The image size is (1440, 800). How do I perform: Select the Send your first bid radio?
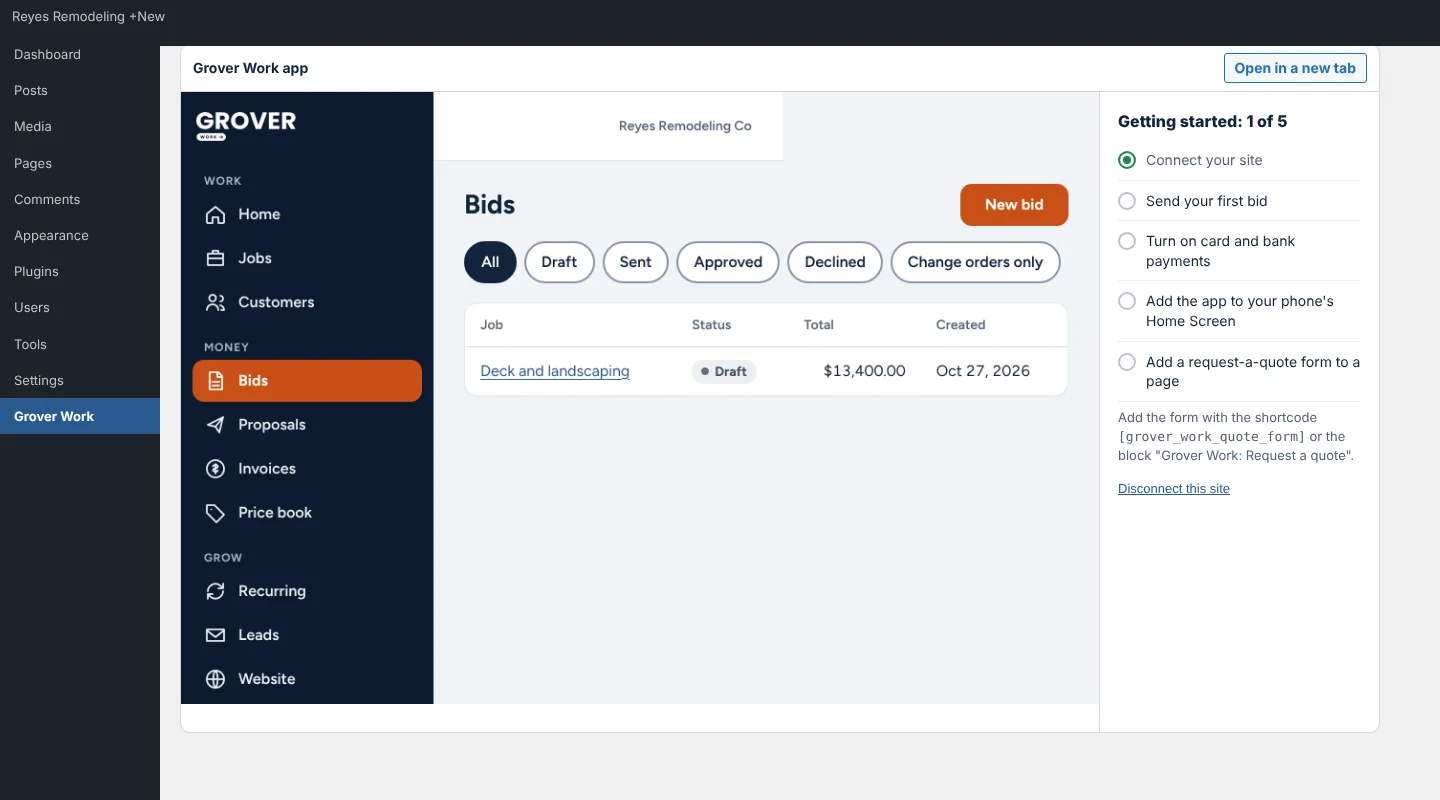click(x=1127, y=201)
